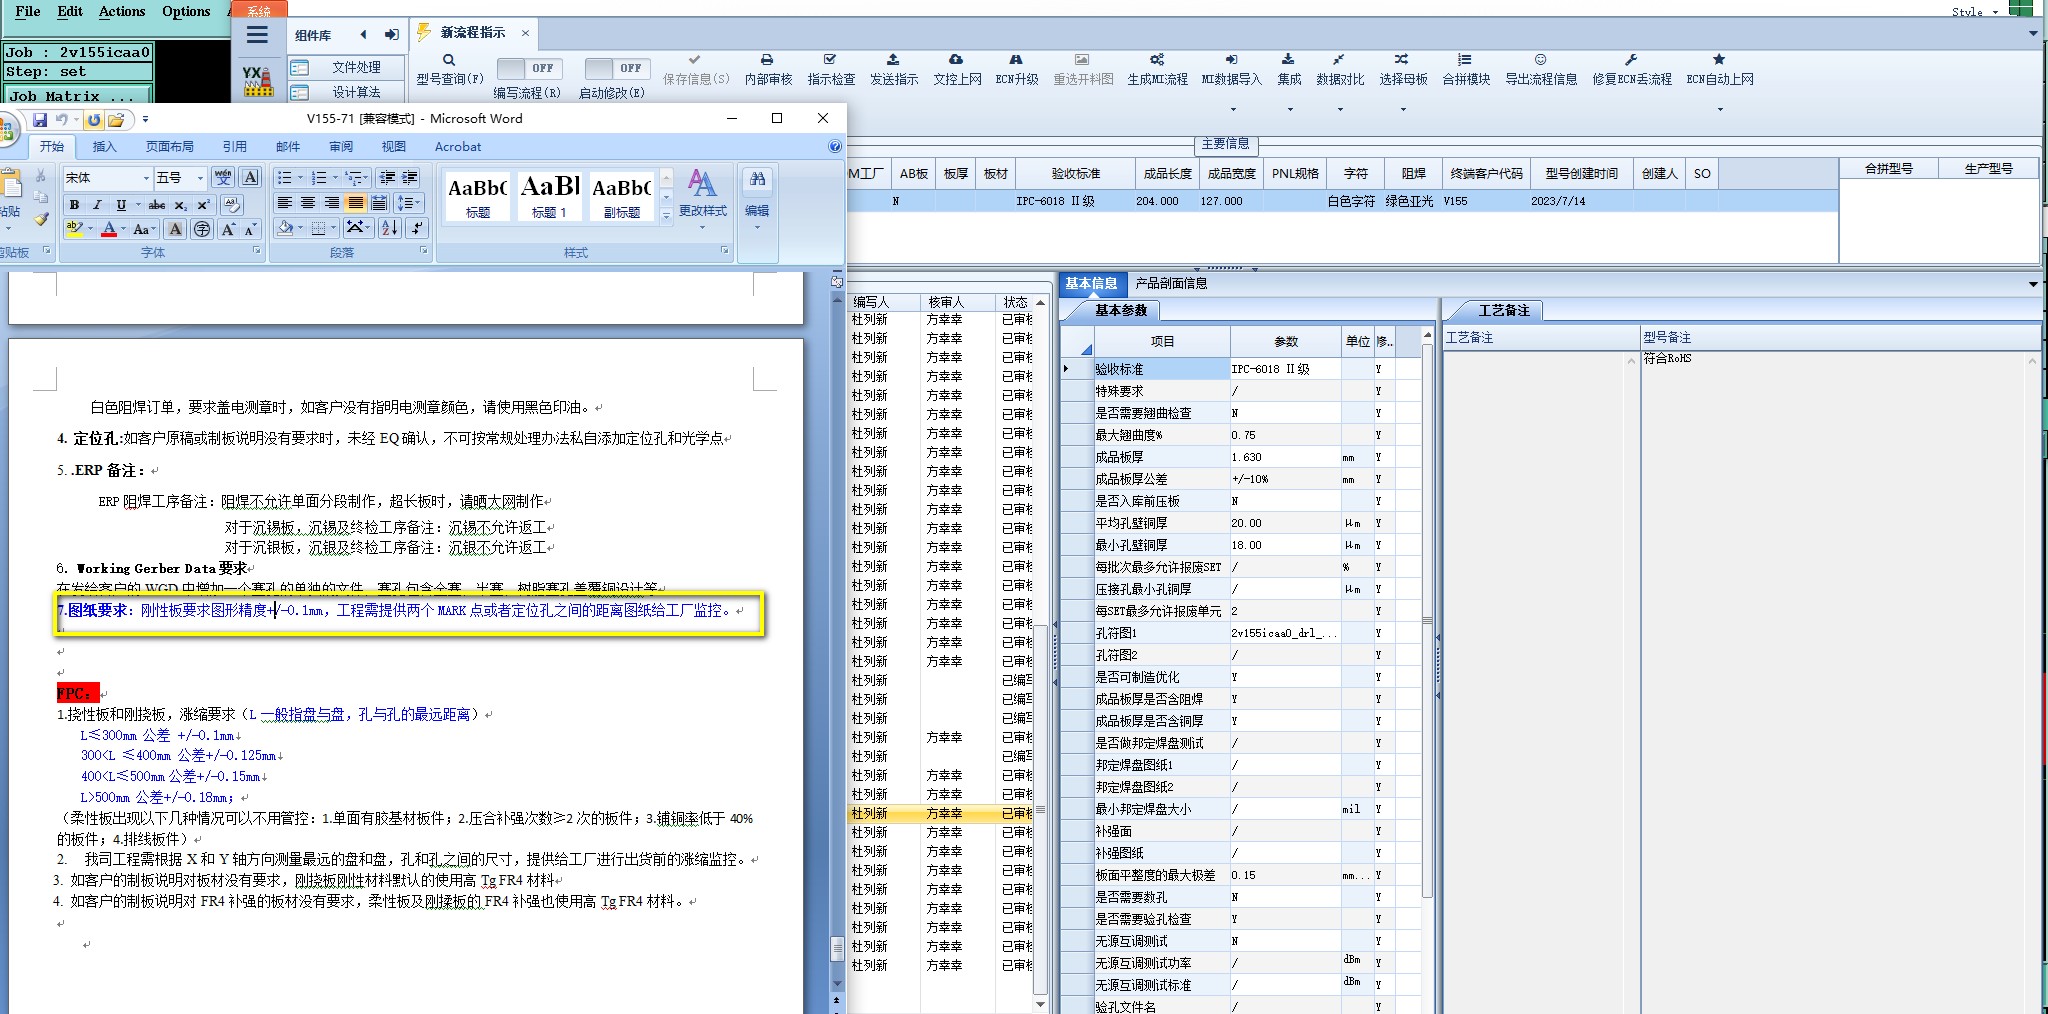This screenshot has height=1014, width=2048.
Task: Open the MI数据导入 dropdown arrow
Action: 1232,109
